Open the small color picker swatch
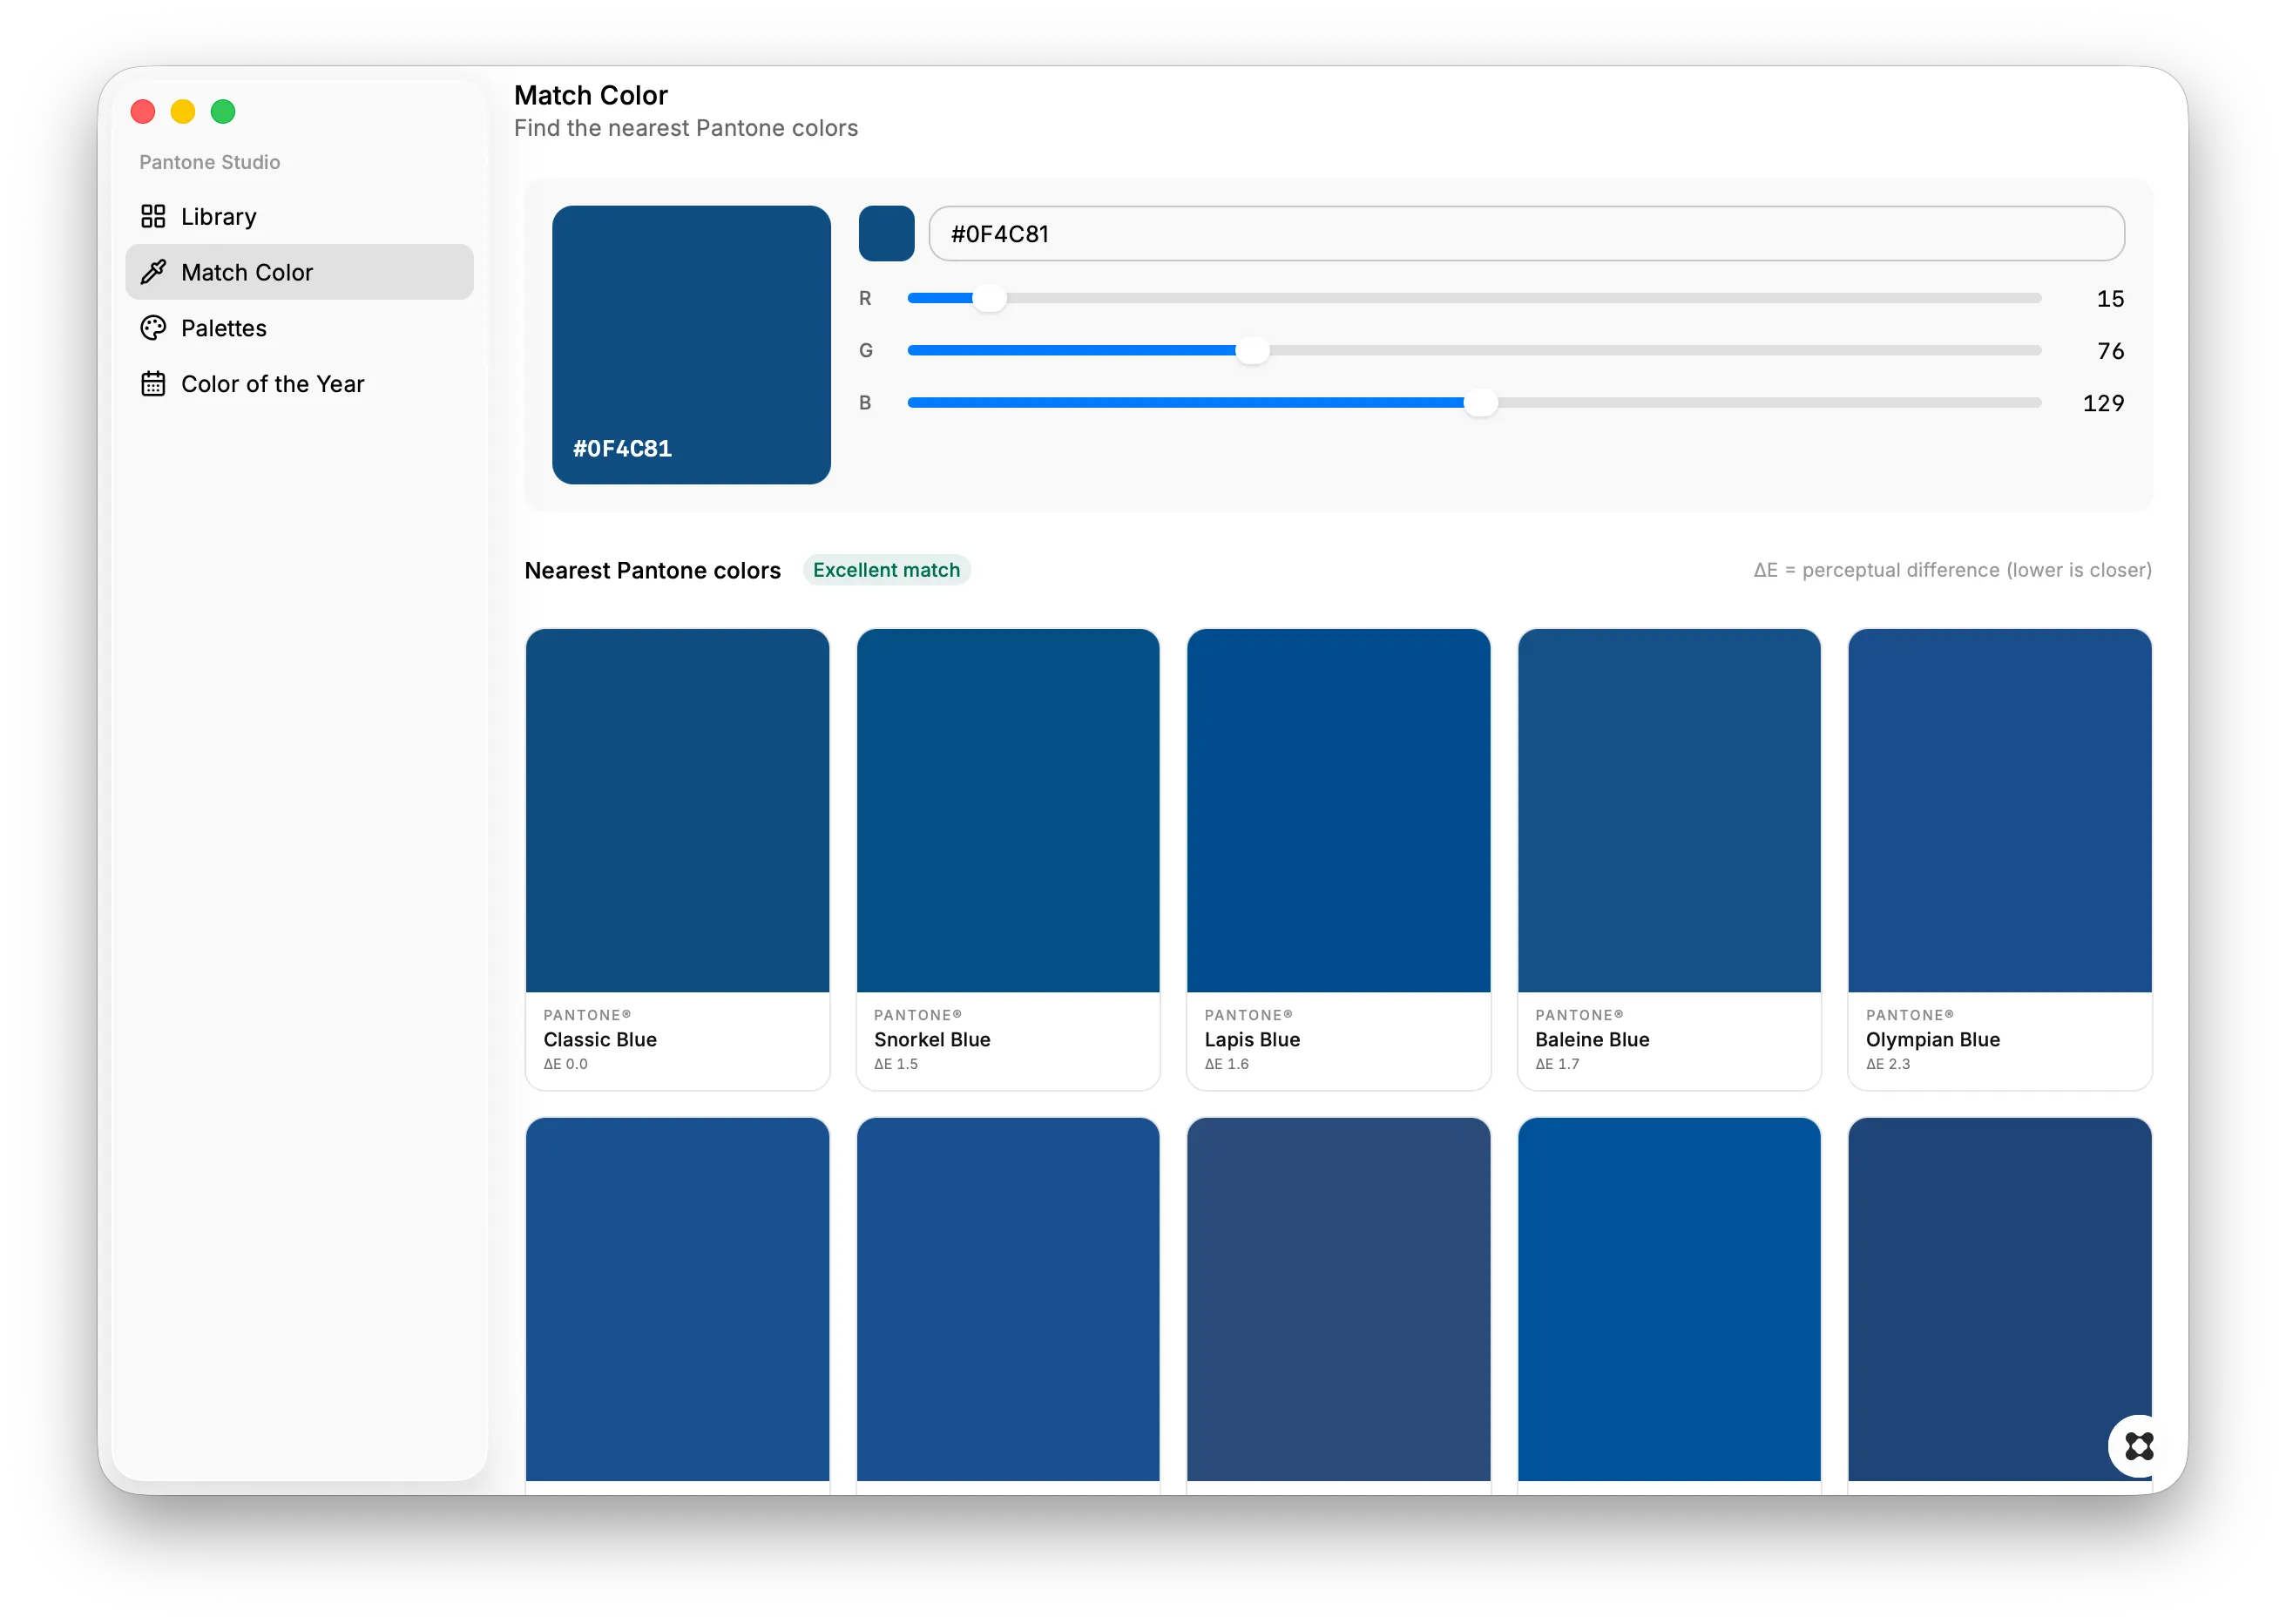2286x1624 pixels. click(x=886, y=234)
